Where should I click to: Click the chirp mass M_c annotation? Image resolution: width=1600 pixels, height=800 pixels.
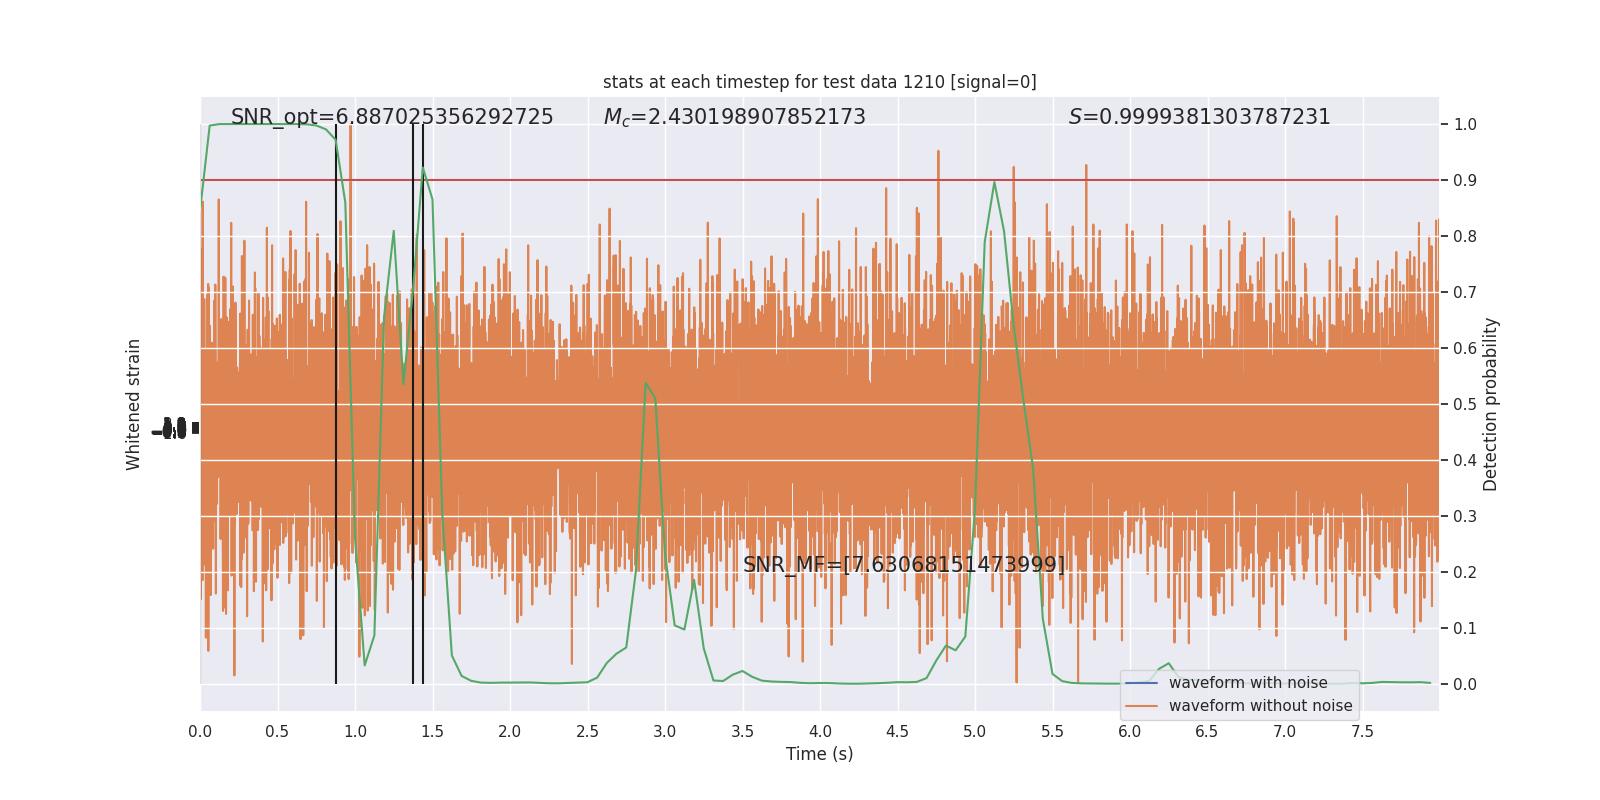pyautogui.click(x=735, y=117)
